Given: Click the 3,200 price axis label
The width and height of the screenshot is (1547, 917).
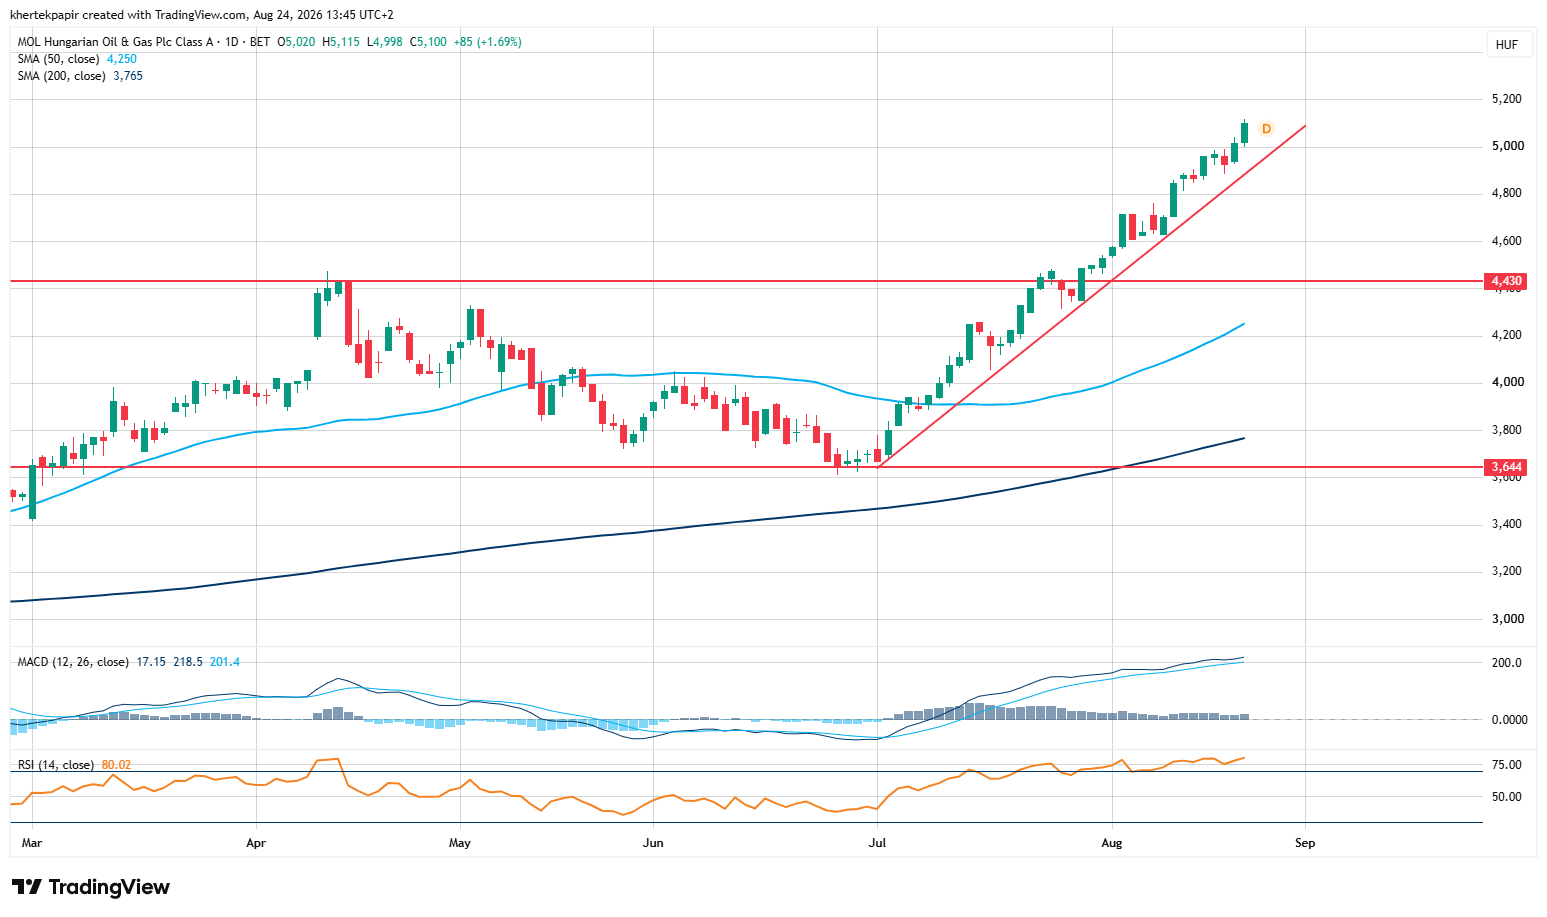Looking at the screenshot, I should click(1507, 571).
